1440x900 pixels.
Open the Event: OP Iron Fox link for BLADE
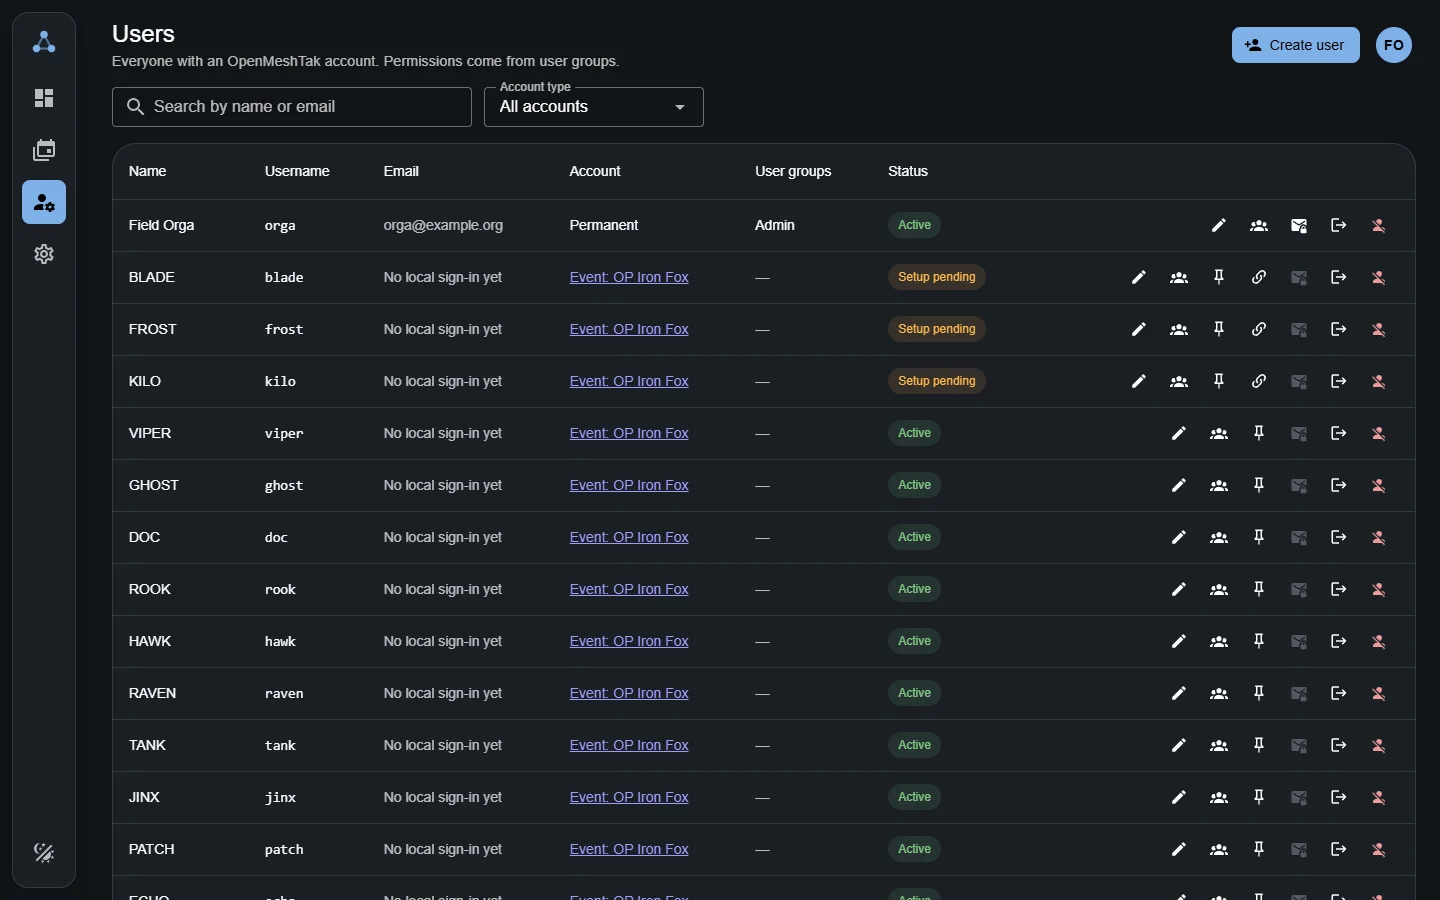click(629, 278)
